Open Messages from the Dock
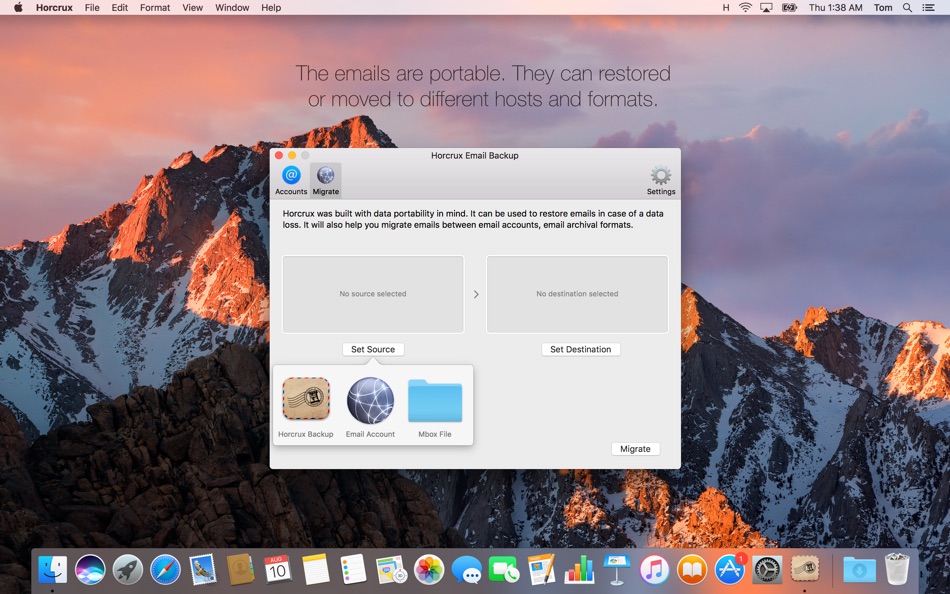 pyautogui.click(x=467, y=570)
